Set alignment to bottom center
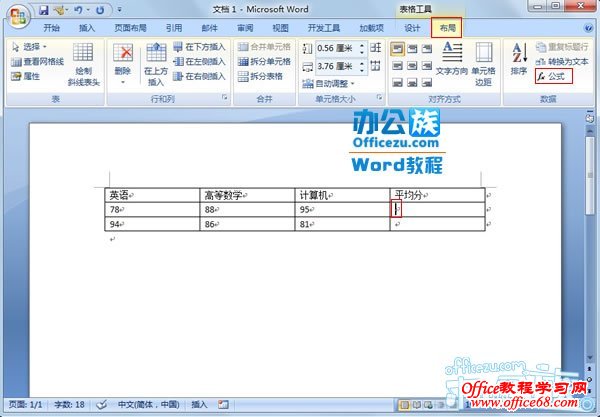Image resolution: width=600 pixels, height=417 pixels. pos(412,82)
